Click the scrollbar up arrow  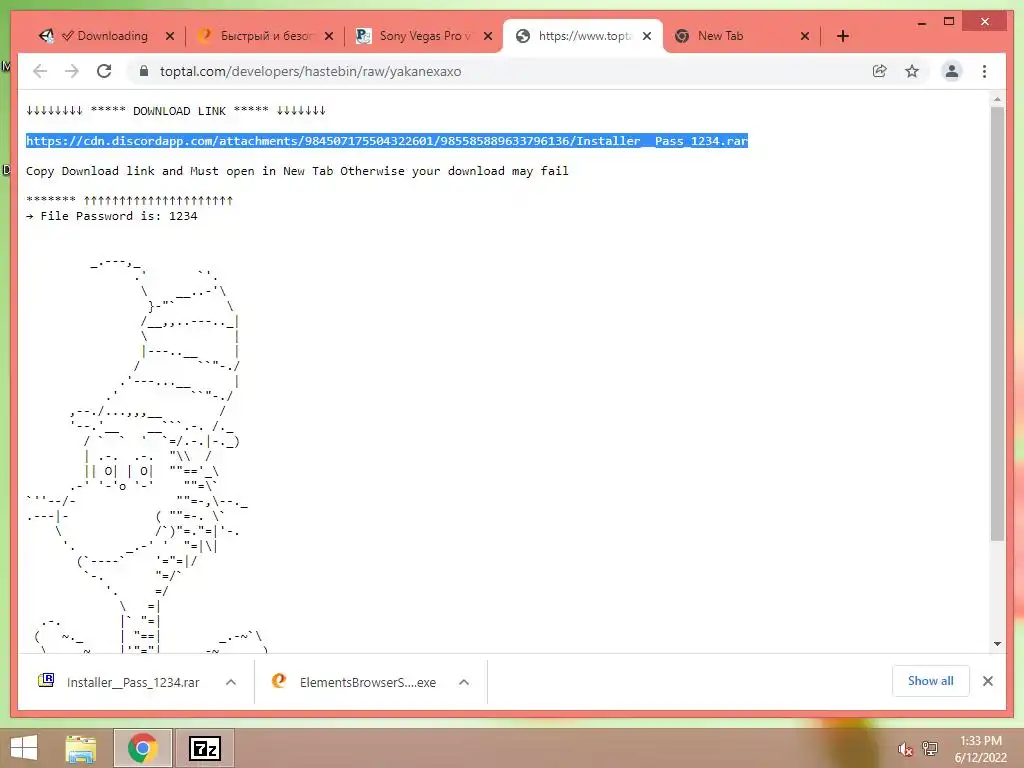(x=997, y=99)
